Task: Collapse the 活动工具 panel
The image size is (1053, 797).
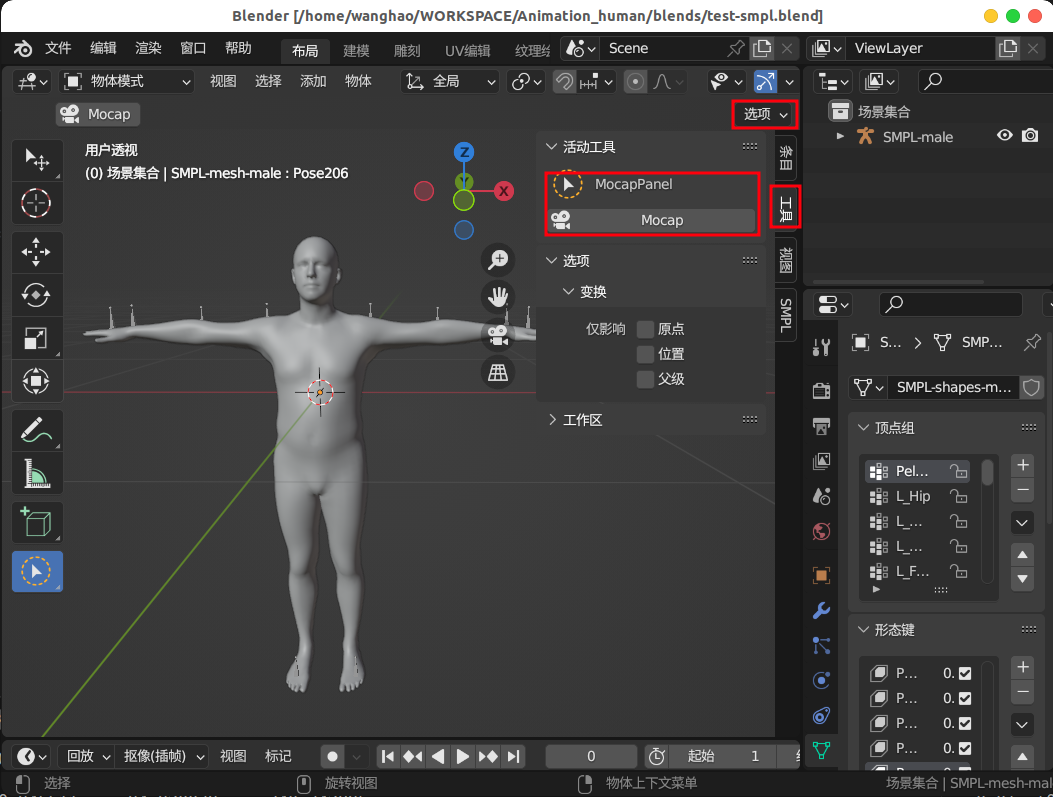Action: click(x=551, y=146)
